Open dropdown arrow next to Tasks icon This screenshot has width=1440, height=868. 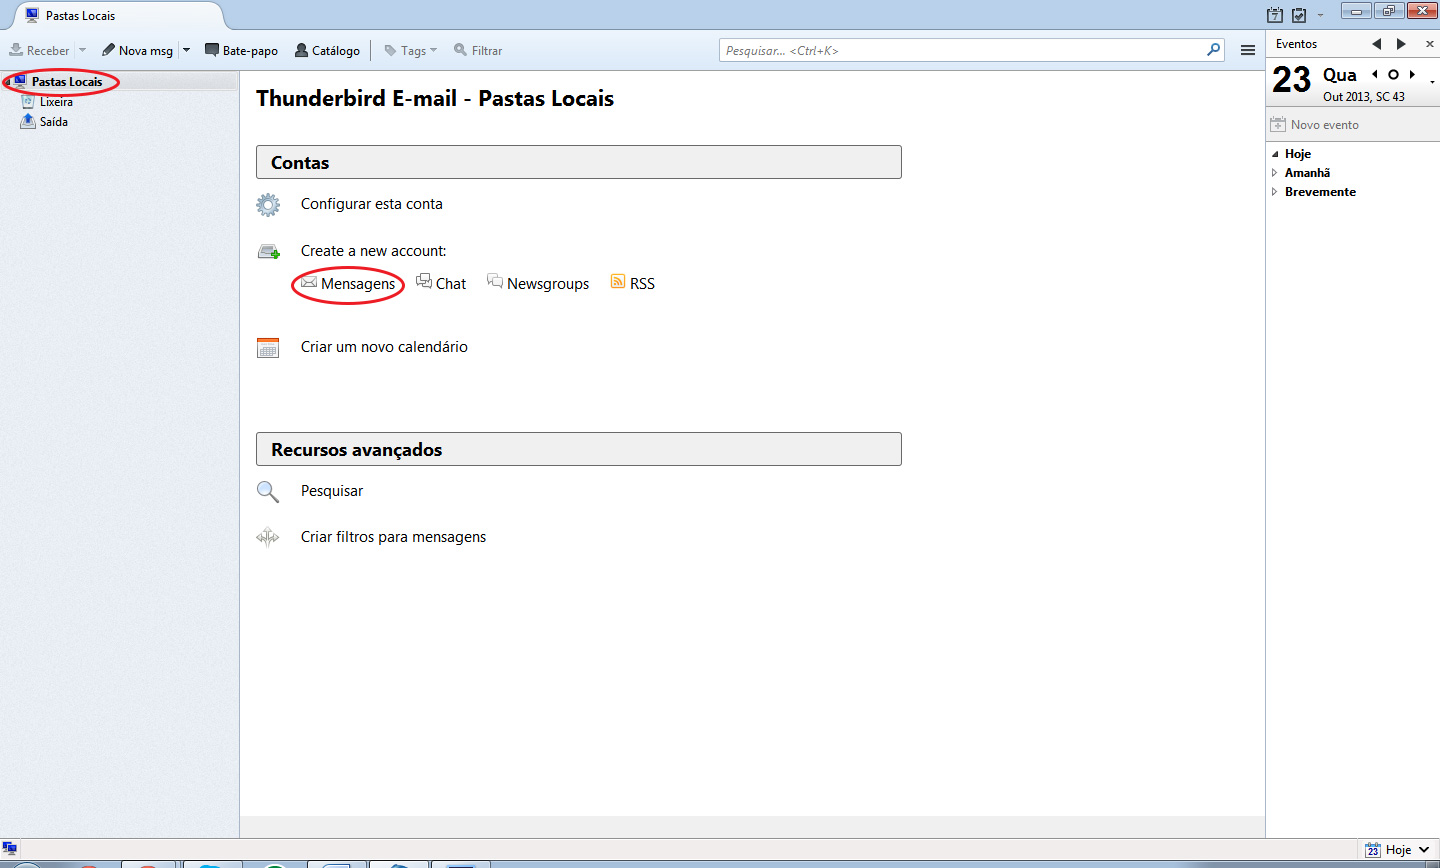click(x=1320, y=16)
